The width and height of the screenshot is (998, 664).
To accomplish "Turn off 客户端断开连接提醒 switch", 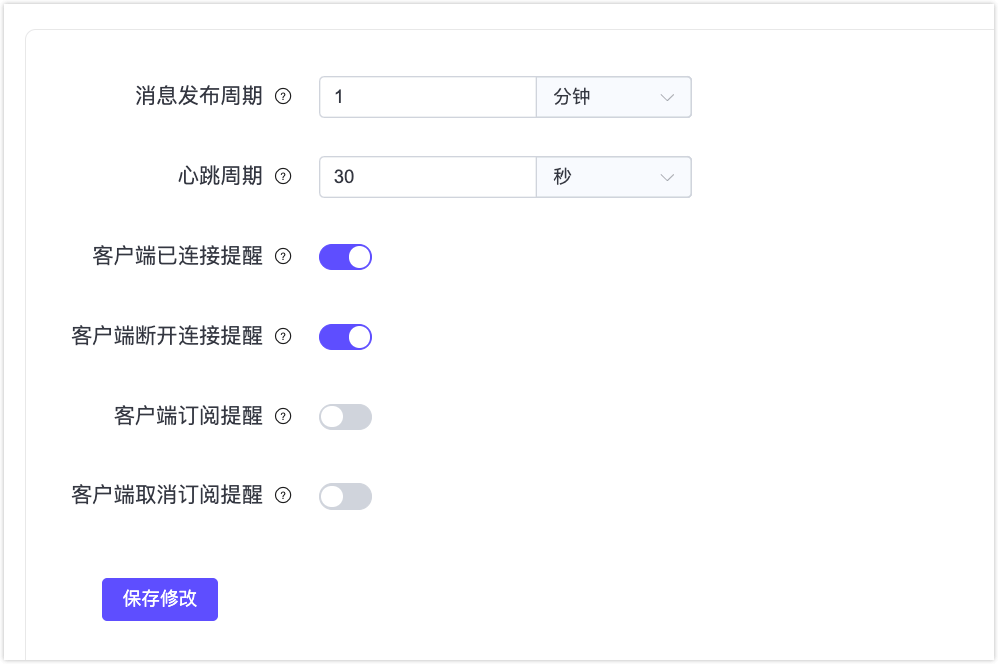I will click(345, 337).
